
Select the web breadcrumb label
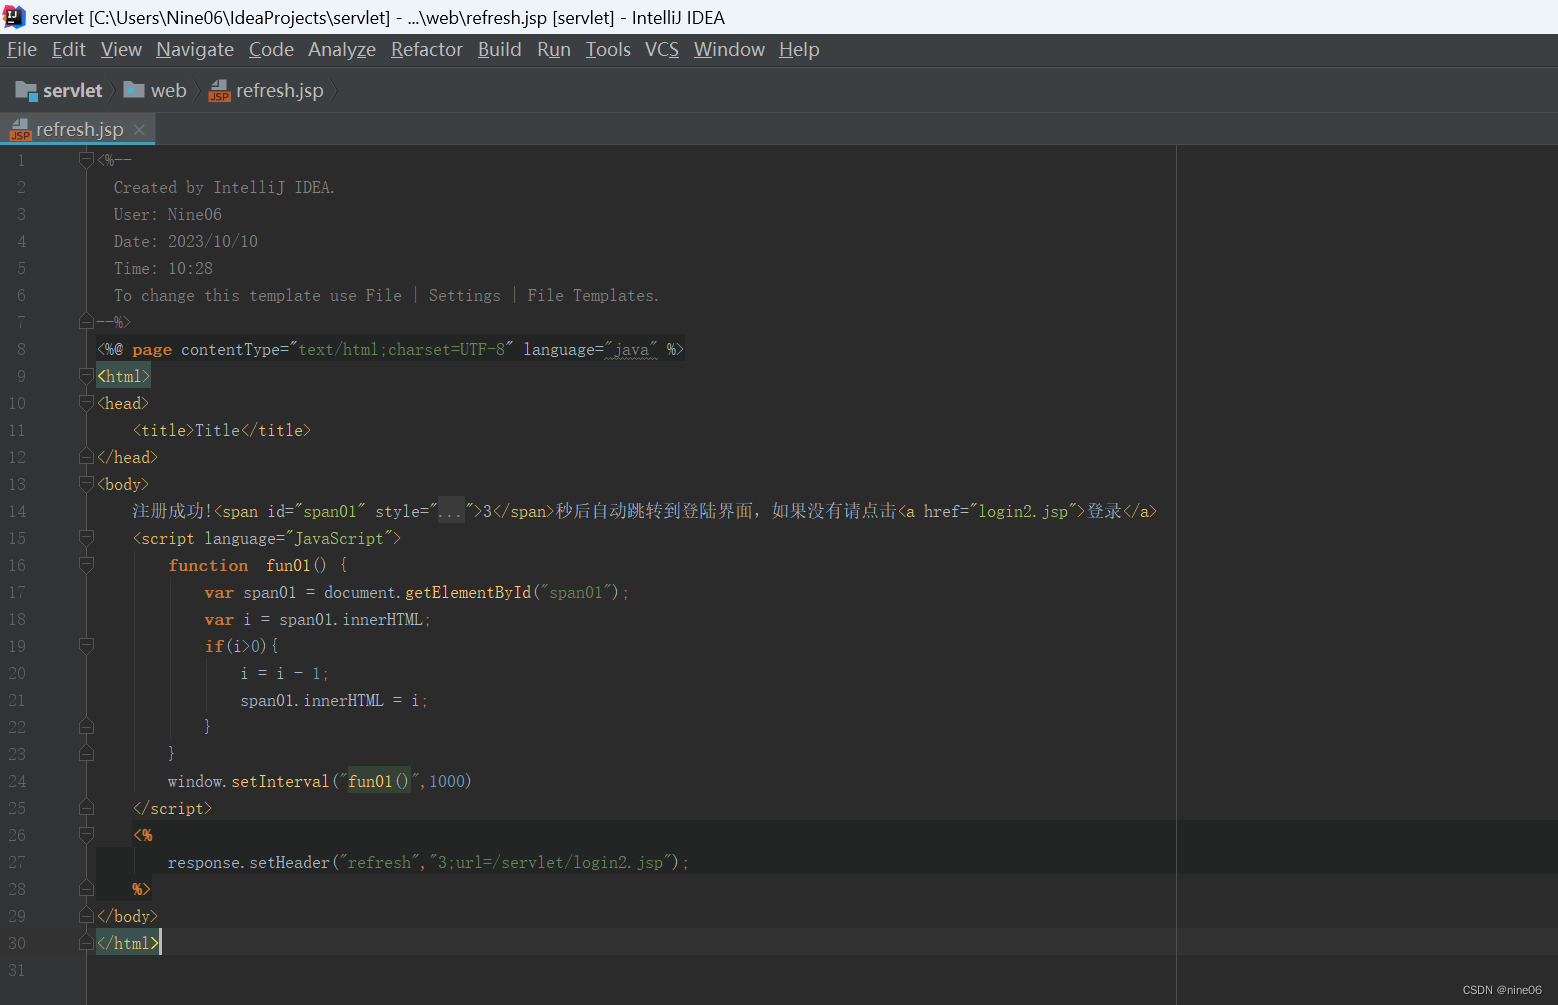[x=168, y=90]
